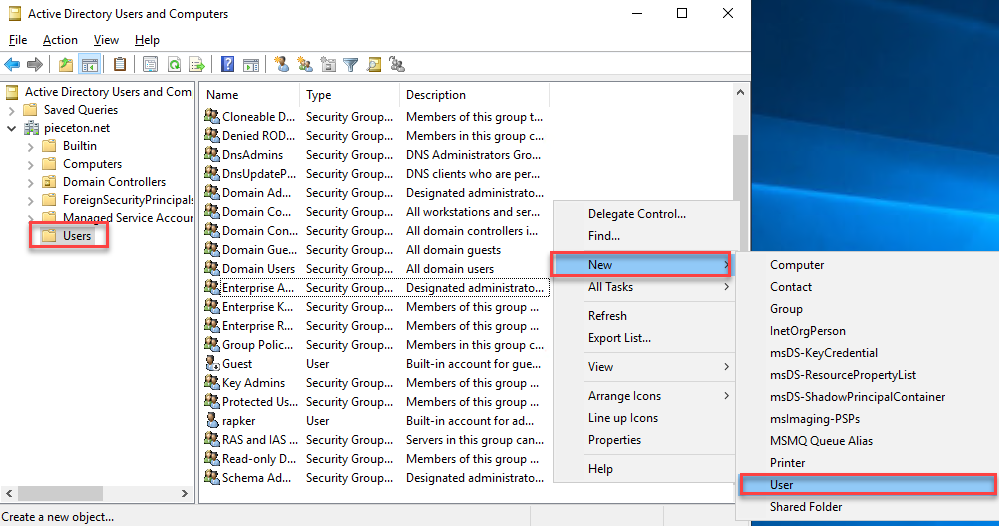Choose Computer from the New submenu
The image size is (999, 526).
(867, 265)
